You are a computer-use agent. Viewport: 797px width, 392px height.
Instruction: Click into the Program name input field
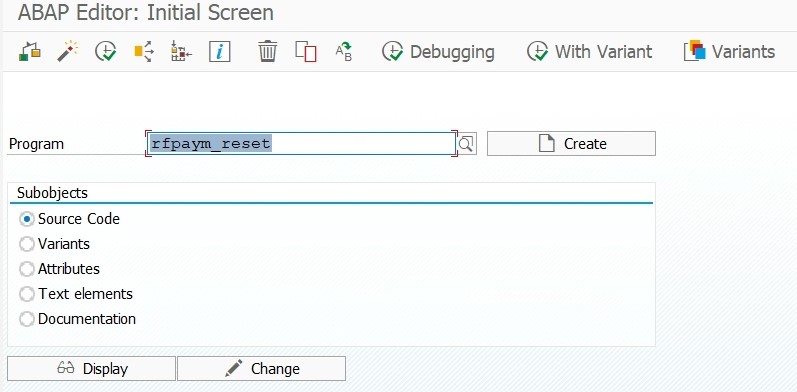click(301, 144)
